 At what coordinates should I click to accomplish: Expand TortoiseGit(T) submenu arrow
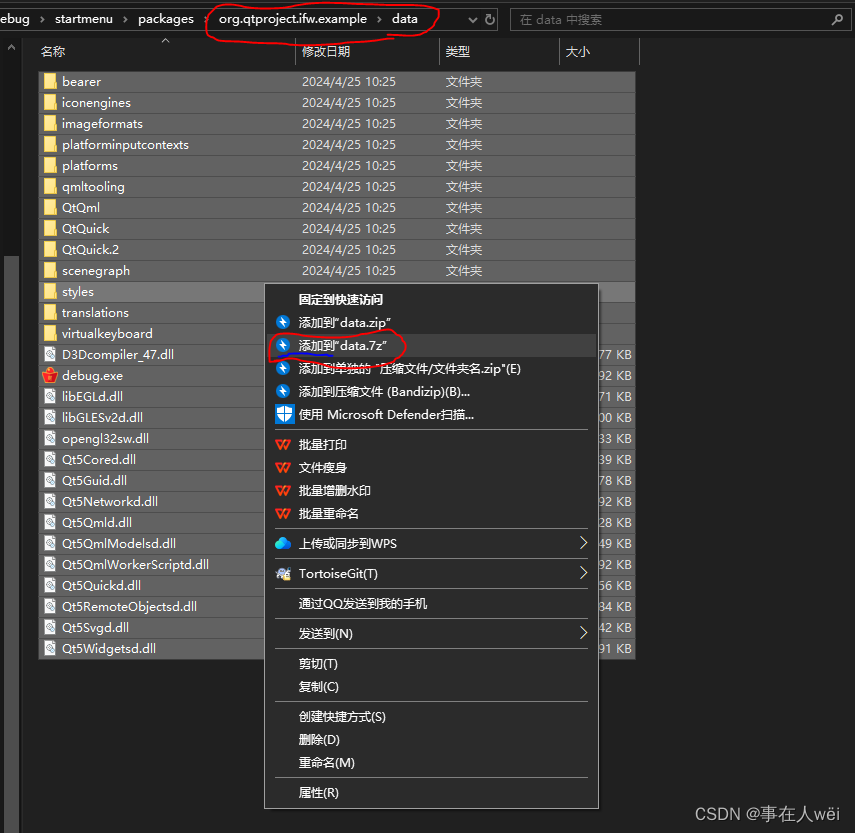(583, 573)
